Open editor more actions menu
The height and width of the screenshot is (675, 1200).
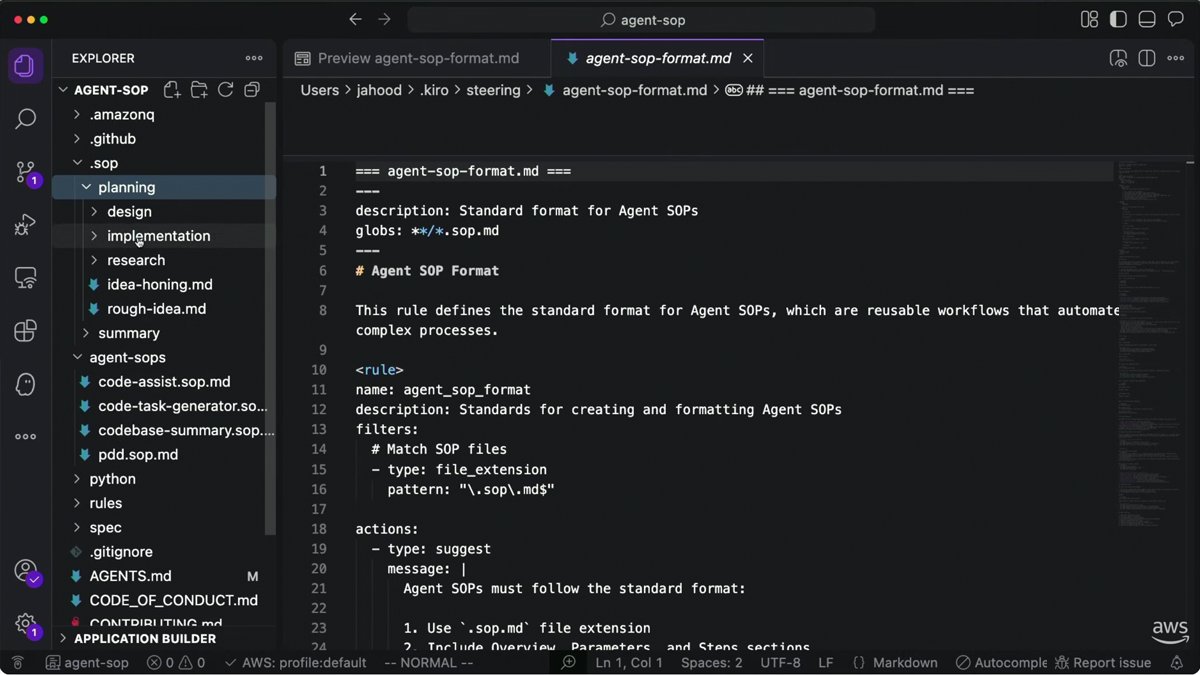[1176, 58]
